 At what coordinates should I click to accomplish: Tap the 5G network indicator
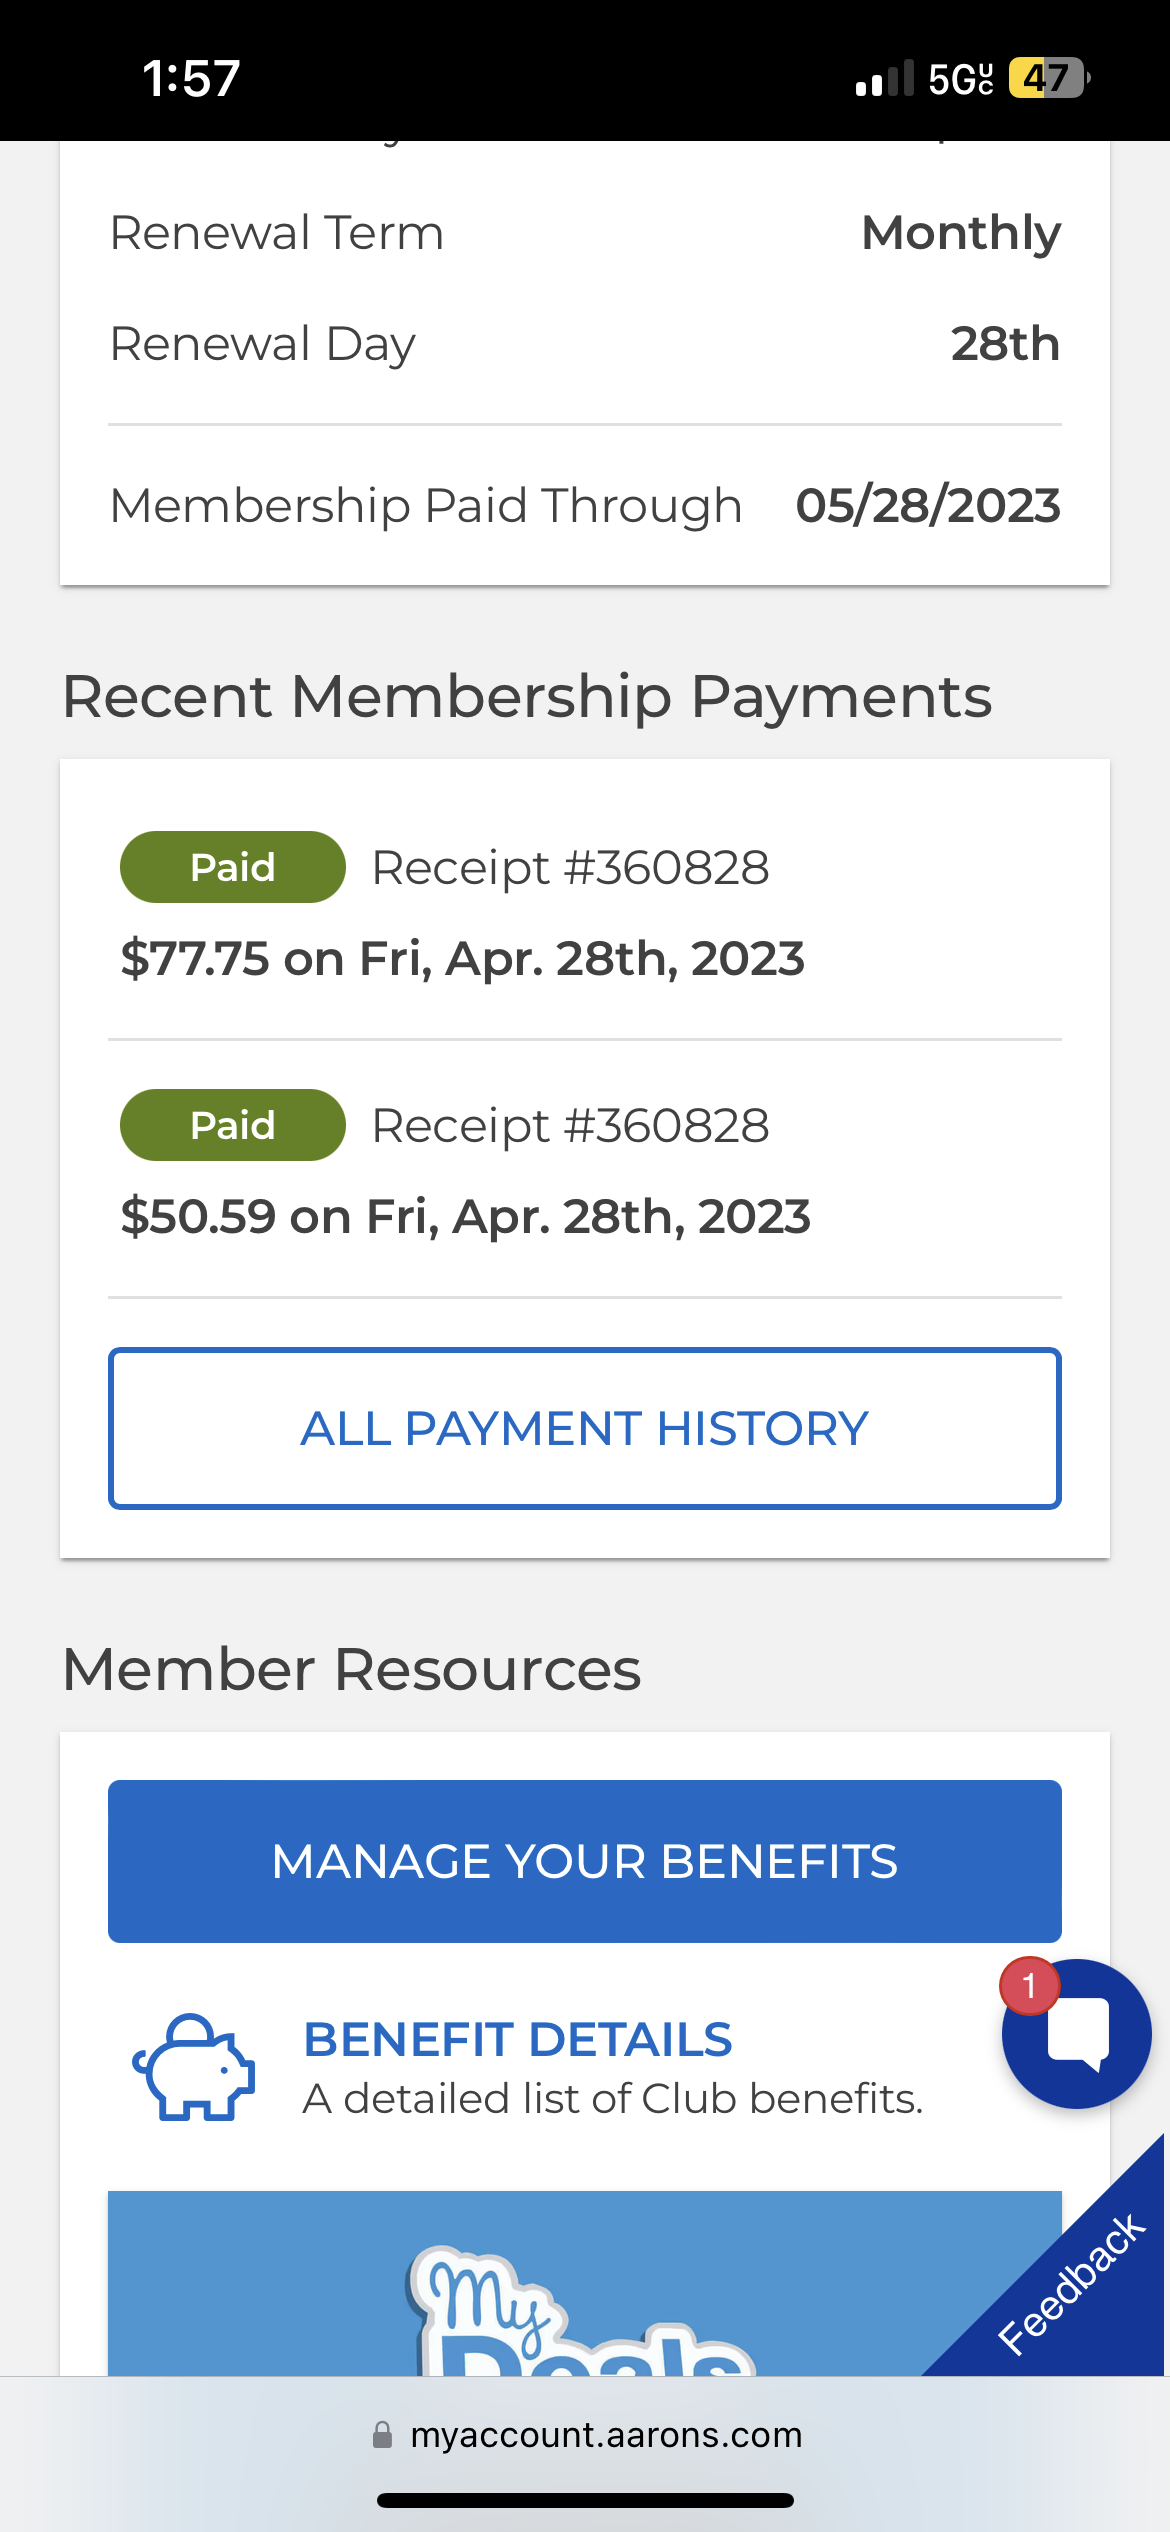pyautogui.click(x=960, y=78)
